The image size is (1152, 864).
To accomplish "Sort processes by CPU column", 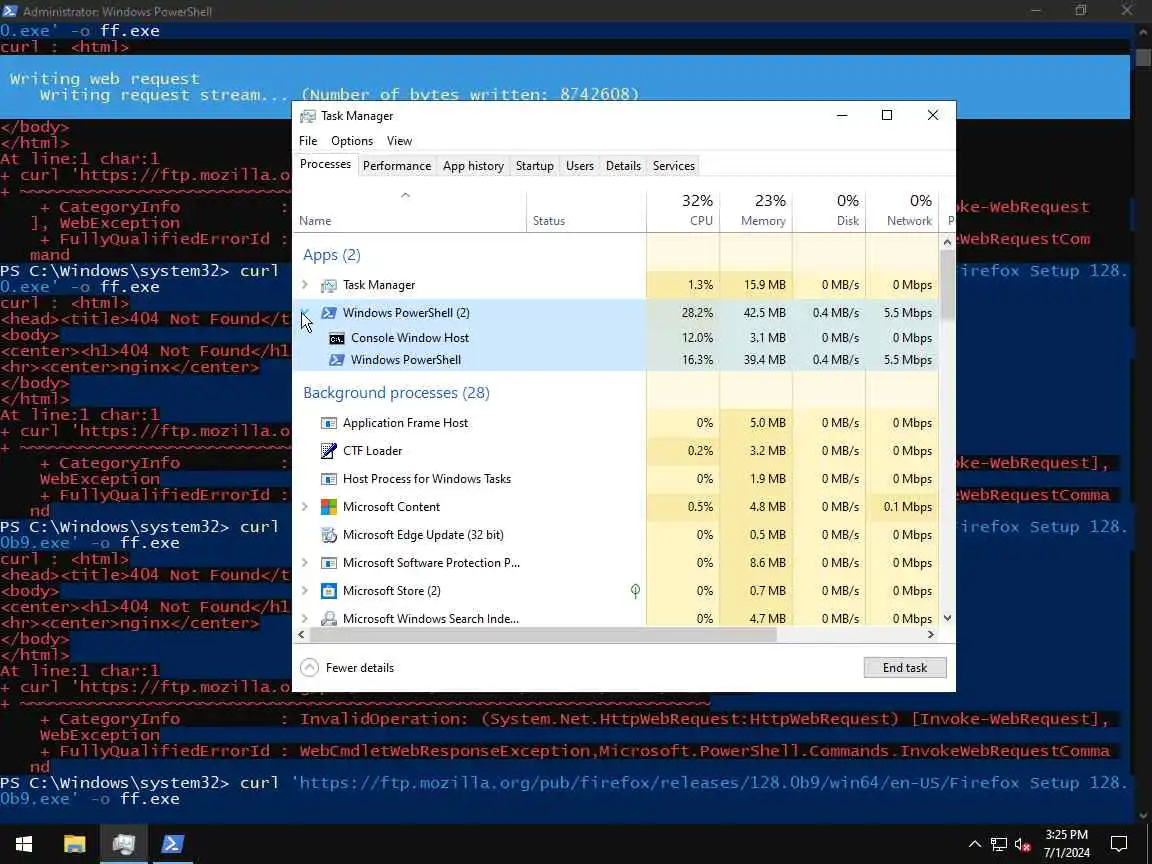I will 683,210.
